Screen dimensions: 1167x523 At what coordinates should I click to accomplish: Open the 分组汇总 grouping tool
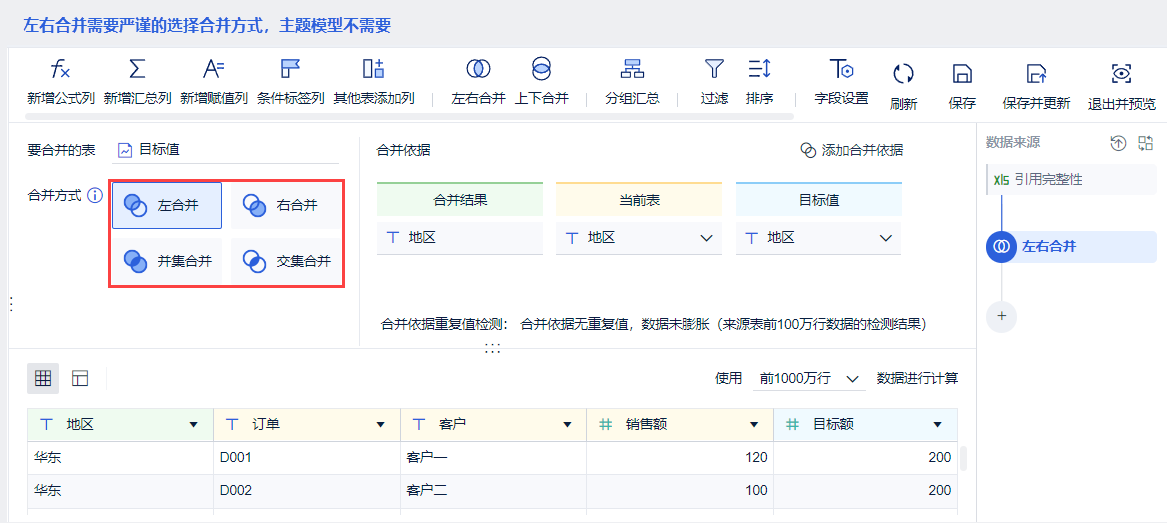click(x=632, y=70)
